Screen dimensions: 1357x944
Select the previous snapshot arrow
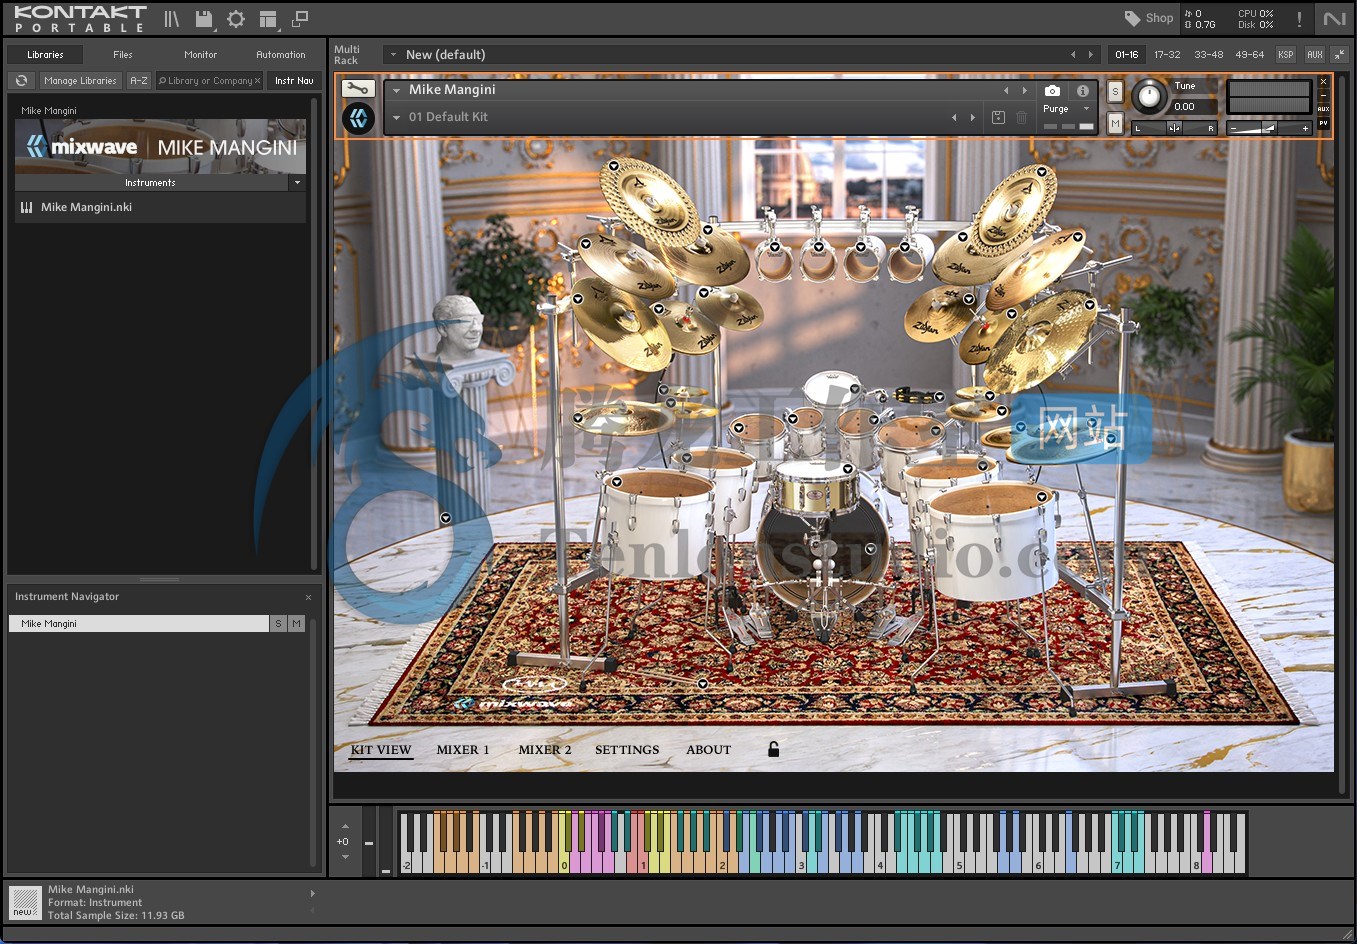954,117
